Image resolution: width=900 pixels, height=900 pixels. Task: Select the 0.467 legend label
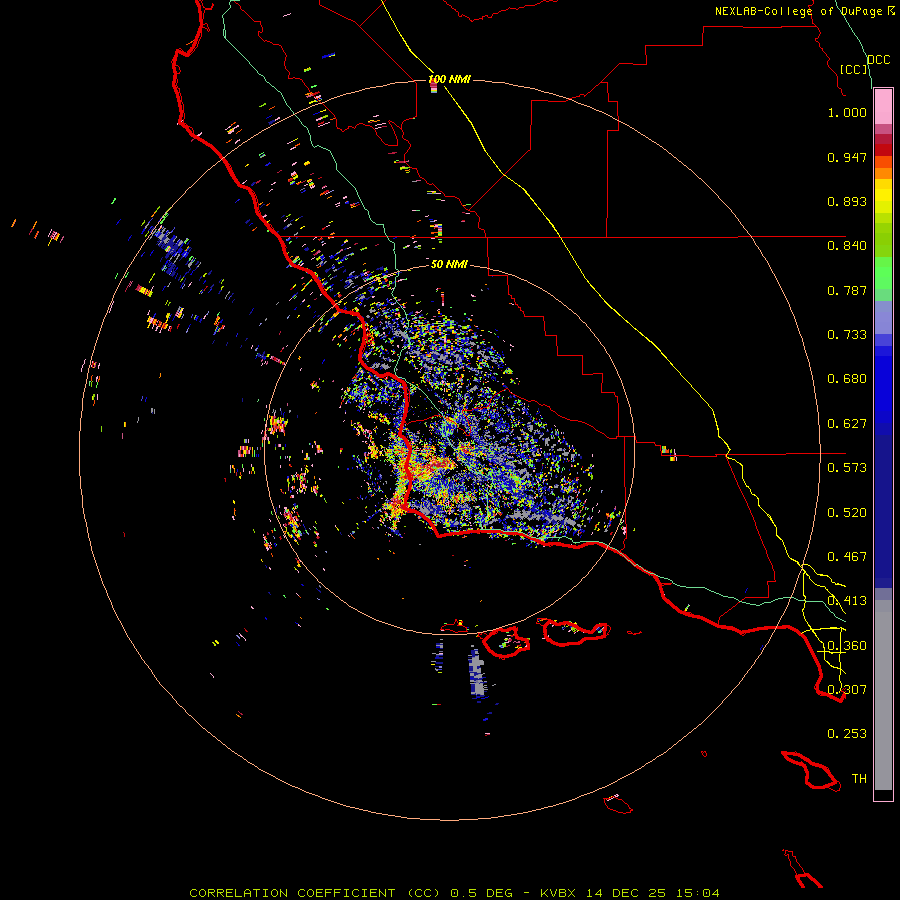[x=847, y=557]
